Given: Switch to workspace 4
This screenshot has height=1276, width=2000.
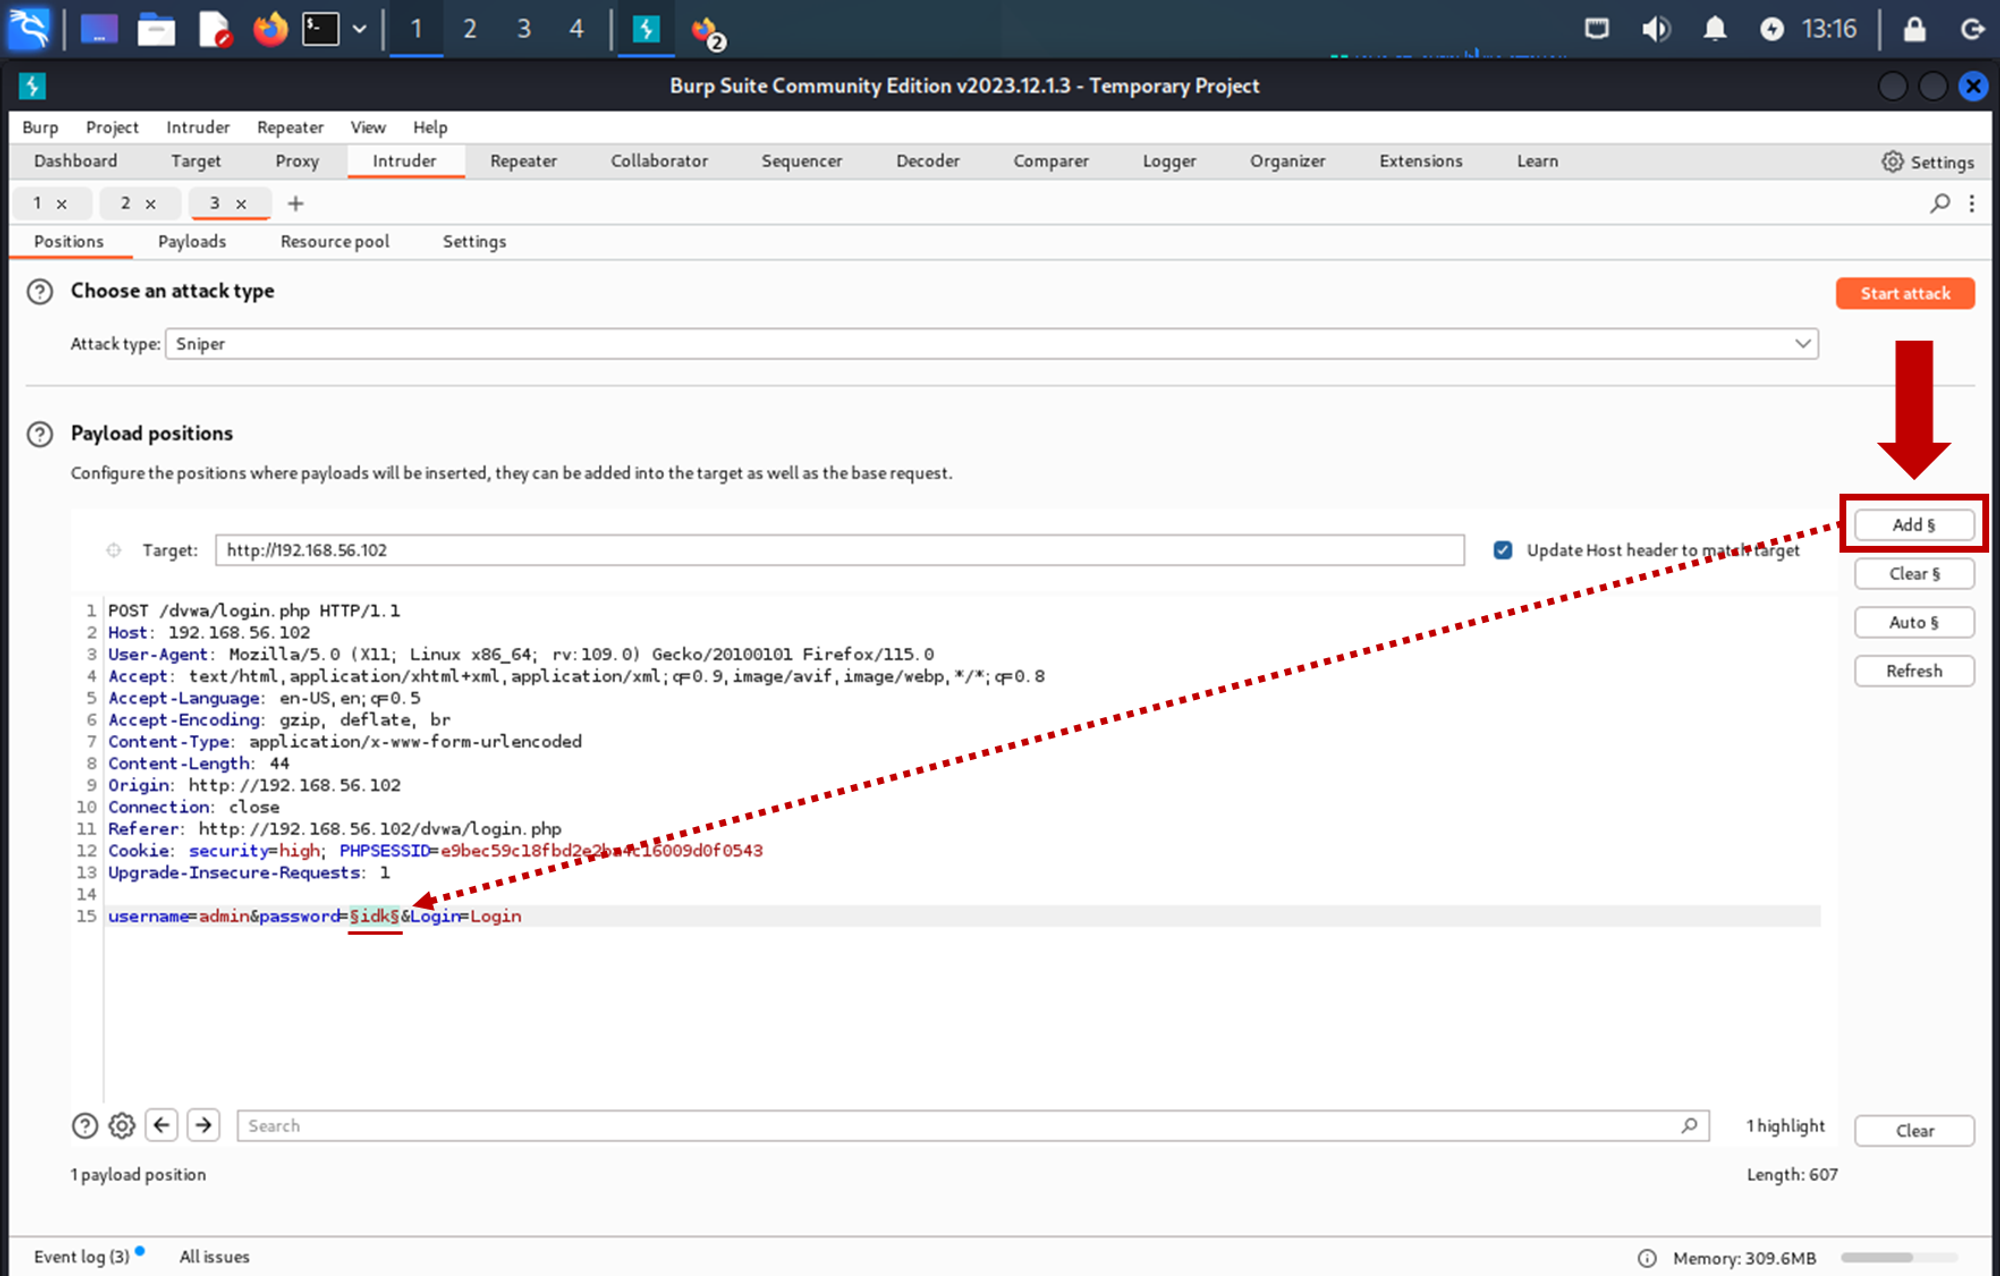Looking at the screenshot, I should pyautogui.click(x=576, y=29).
